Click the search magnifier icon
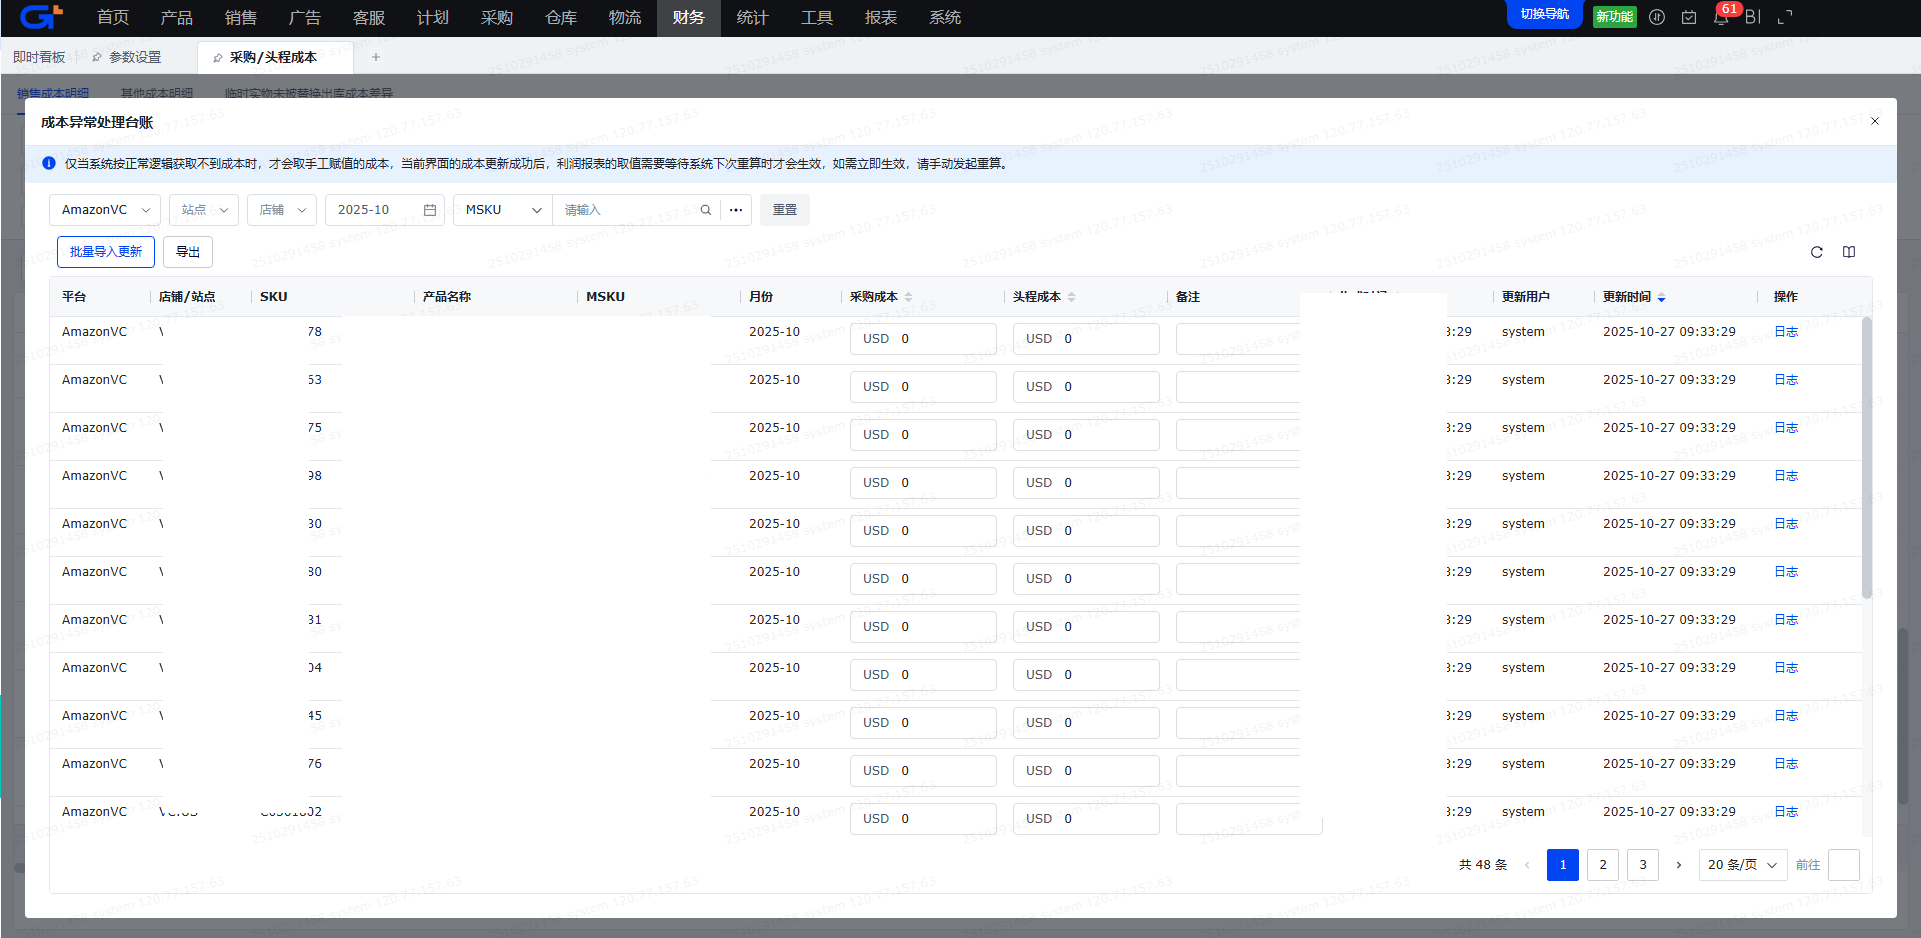The width and height of the screenshot is (1921, 938). (x=705, y=210)
